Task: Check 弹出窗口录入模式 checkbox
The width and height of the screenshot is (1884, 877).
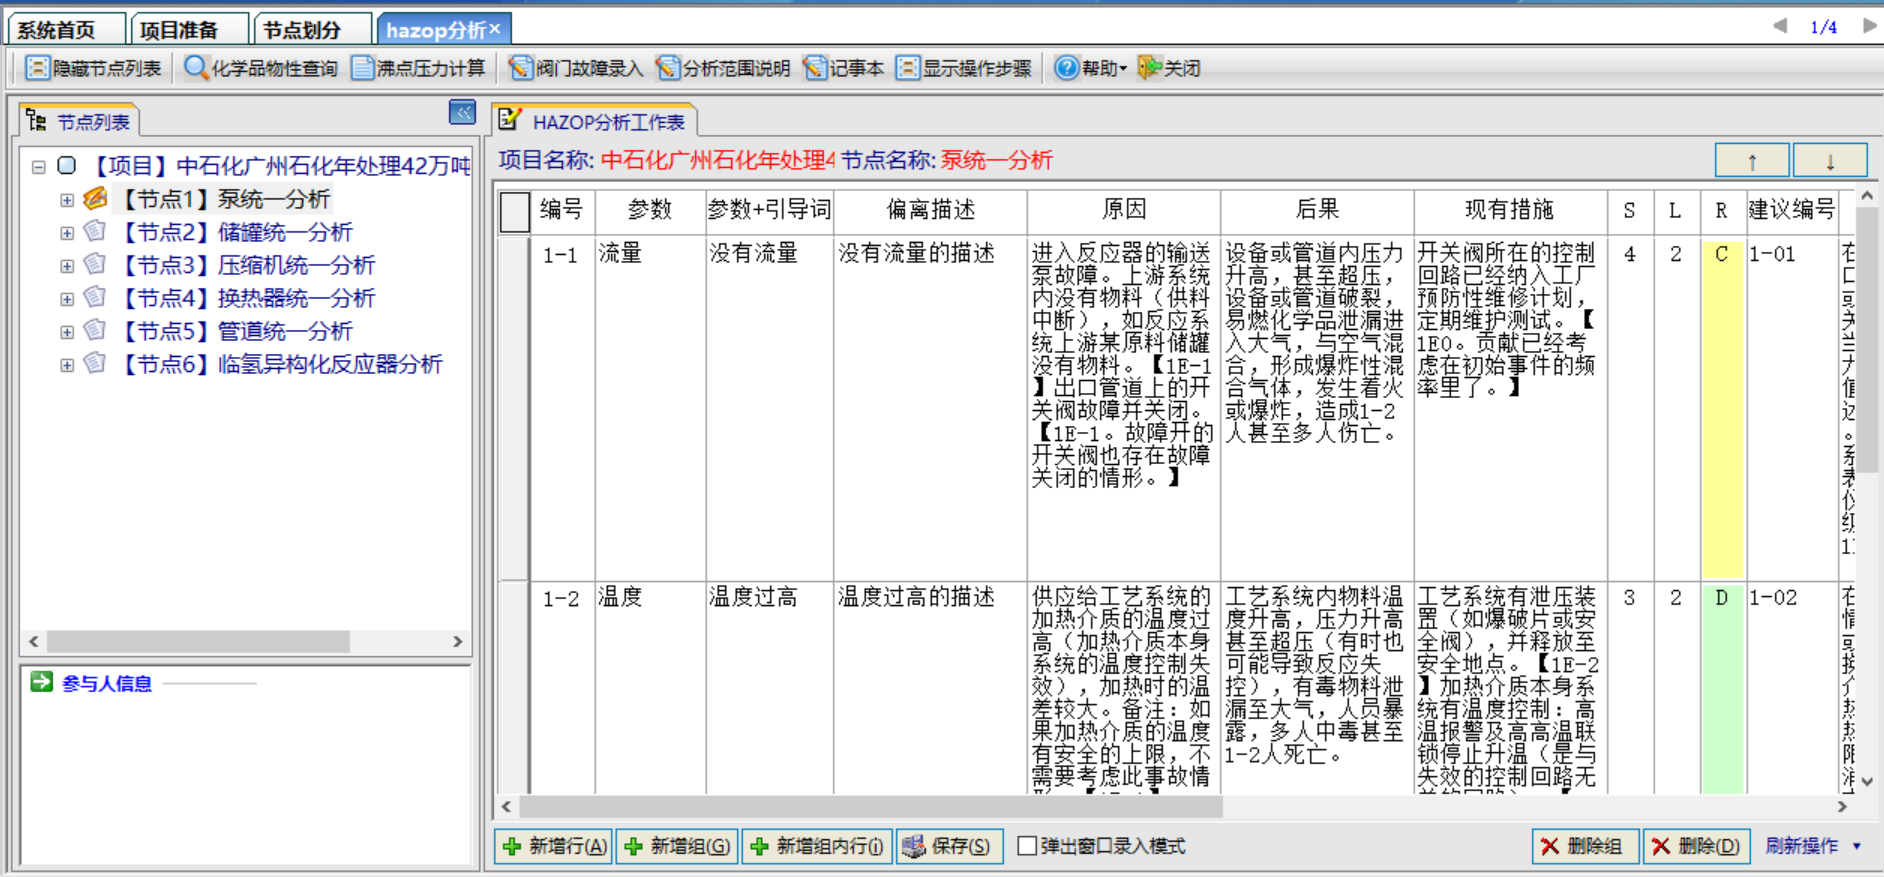Action: tap(1026, 846)
